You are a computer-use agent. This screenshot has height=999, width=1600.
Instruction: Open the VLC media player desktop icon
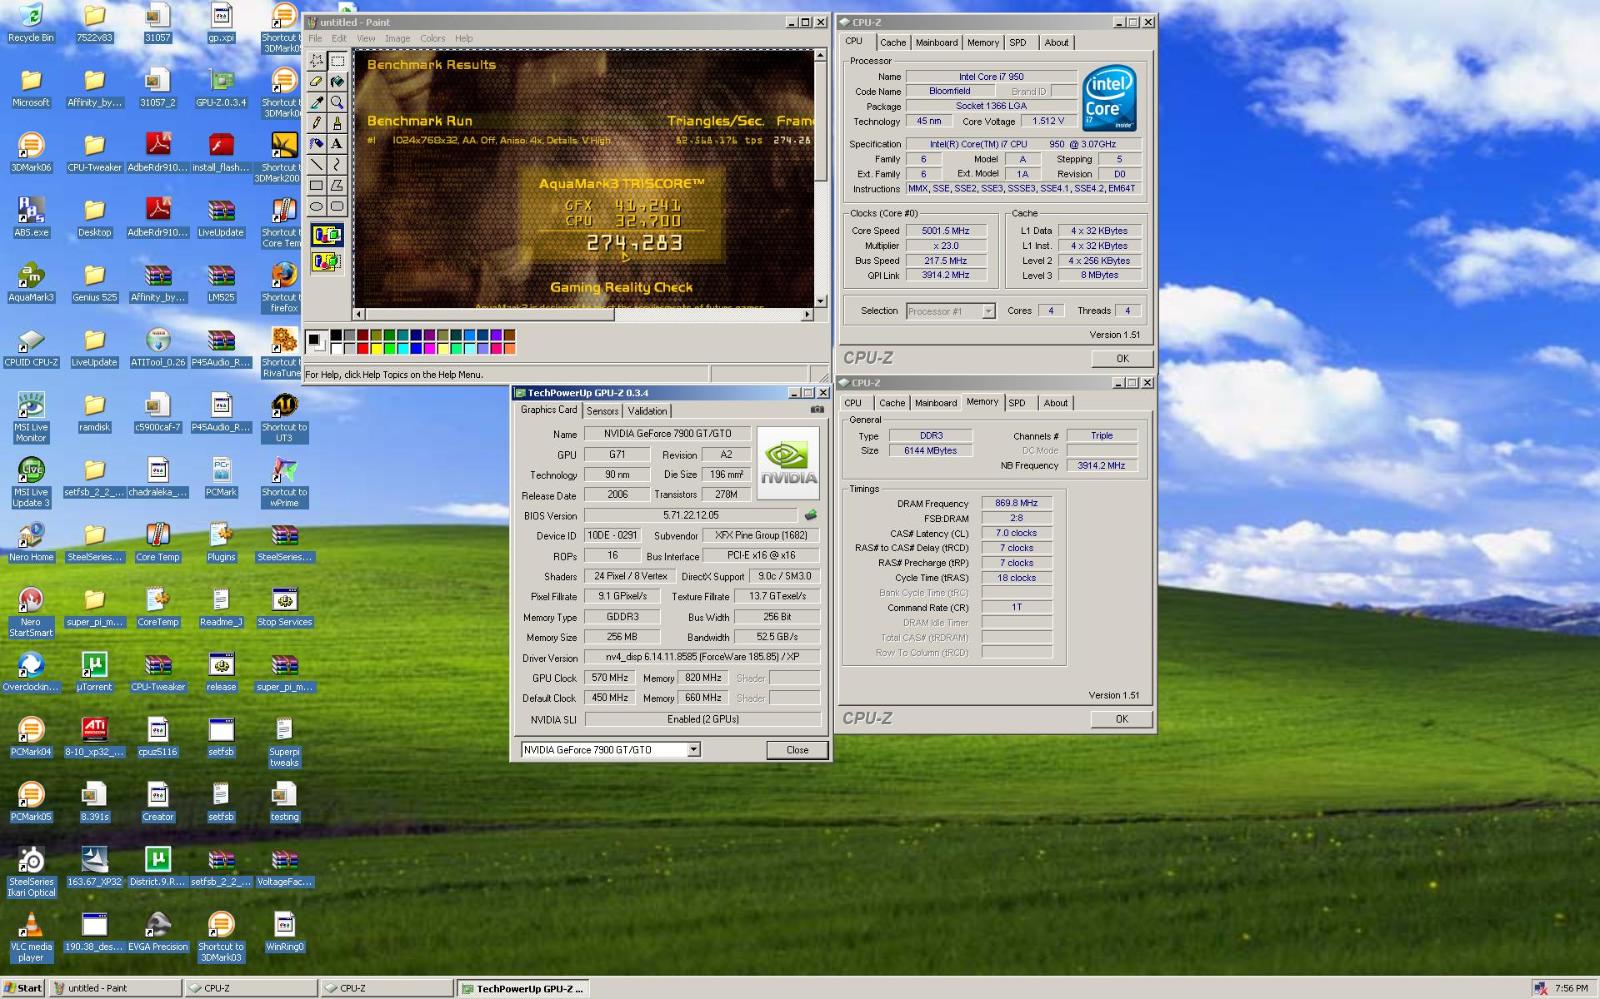pyautogui.click(x=31, y=937)
